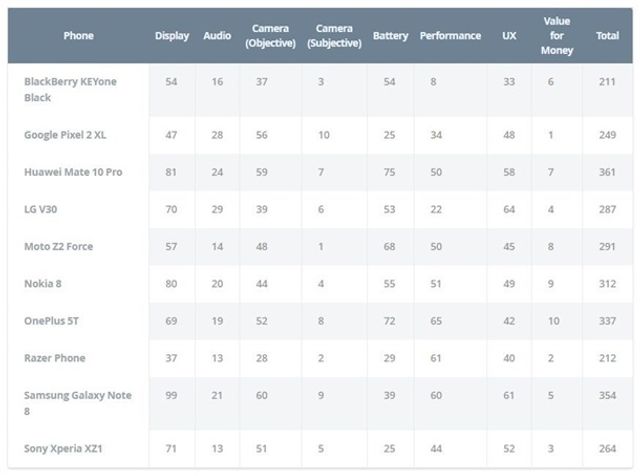Sort by the Display column header
Image resolution: width=640 pixels, height=476 pixels.
[172, 36]
